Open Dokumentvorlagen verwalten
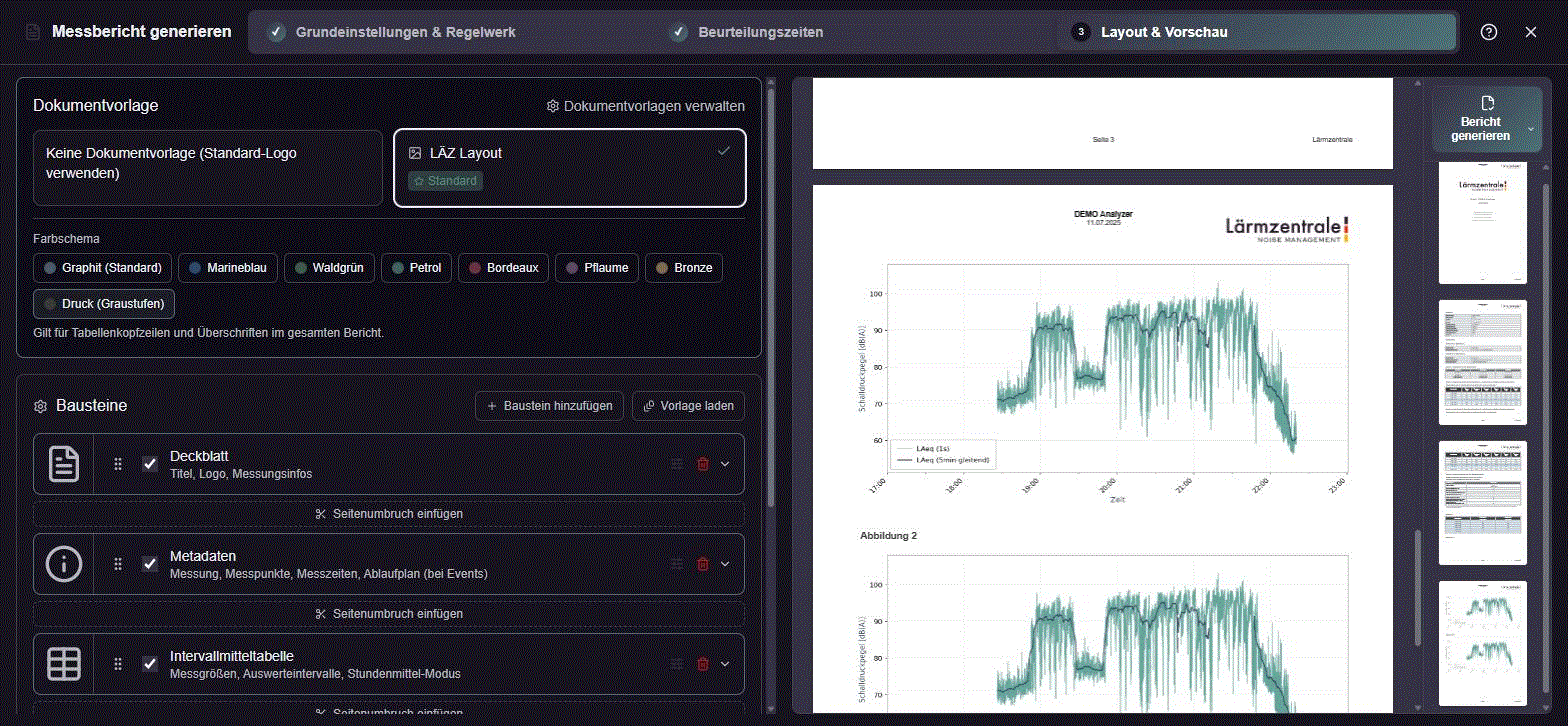This screenshot has height=726, width=1568. point(646,106)
